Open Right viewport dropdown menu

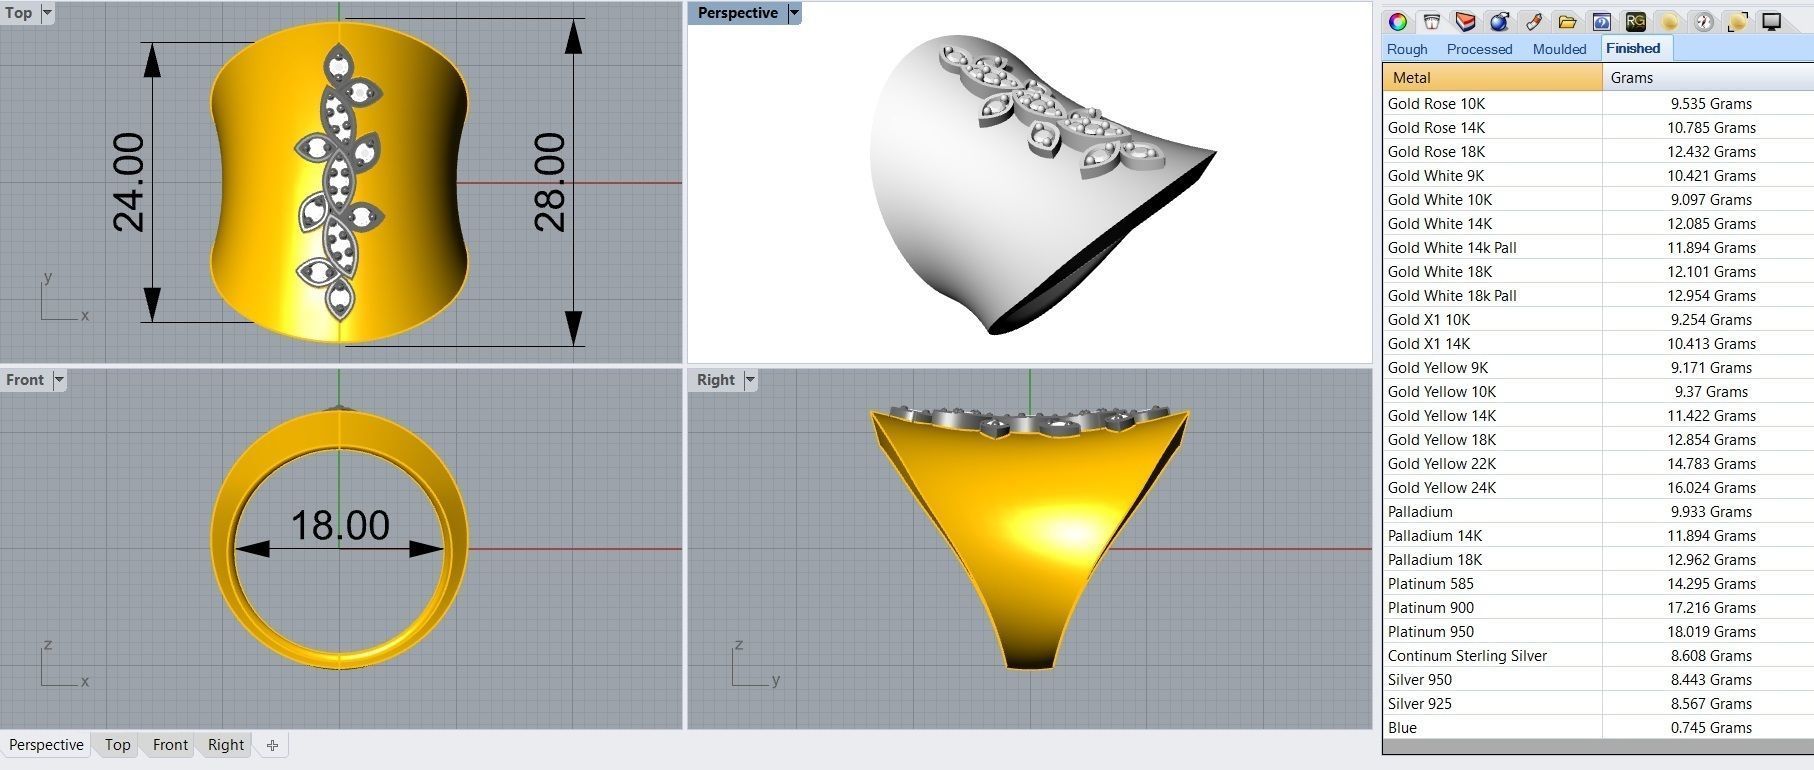coord(750,380)
